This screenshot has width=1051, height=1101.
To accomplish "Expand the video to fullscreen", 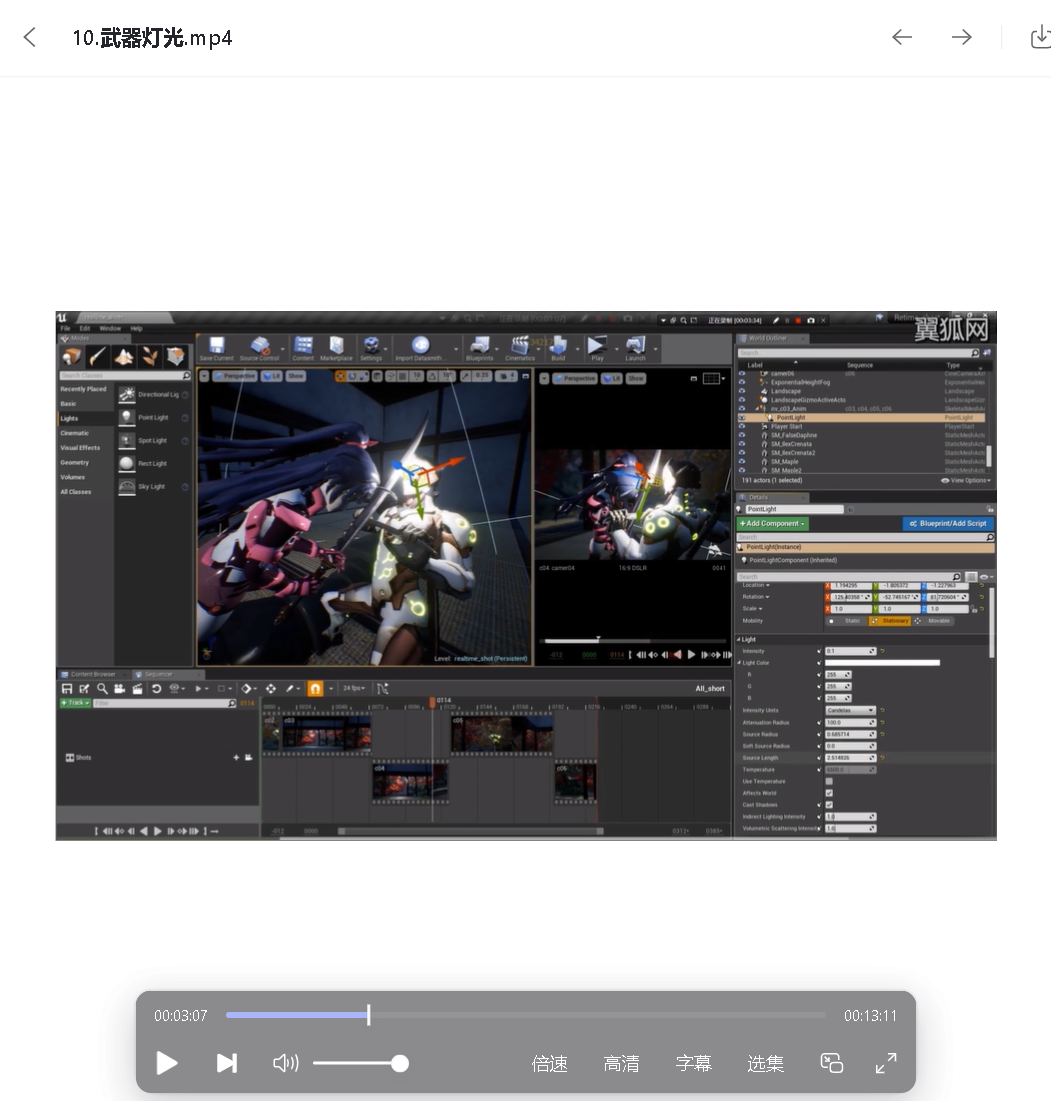I will pyautogui.click(x=886, y=1063).
